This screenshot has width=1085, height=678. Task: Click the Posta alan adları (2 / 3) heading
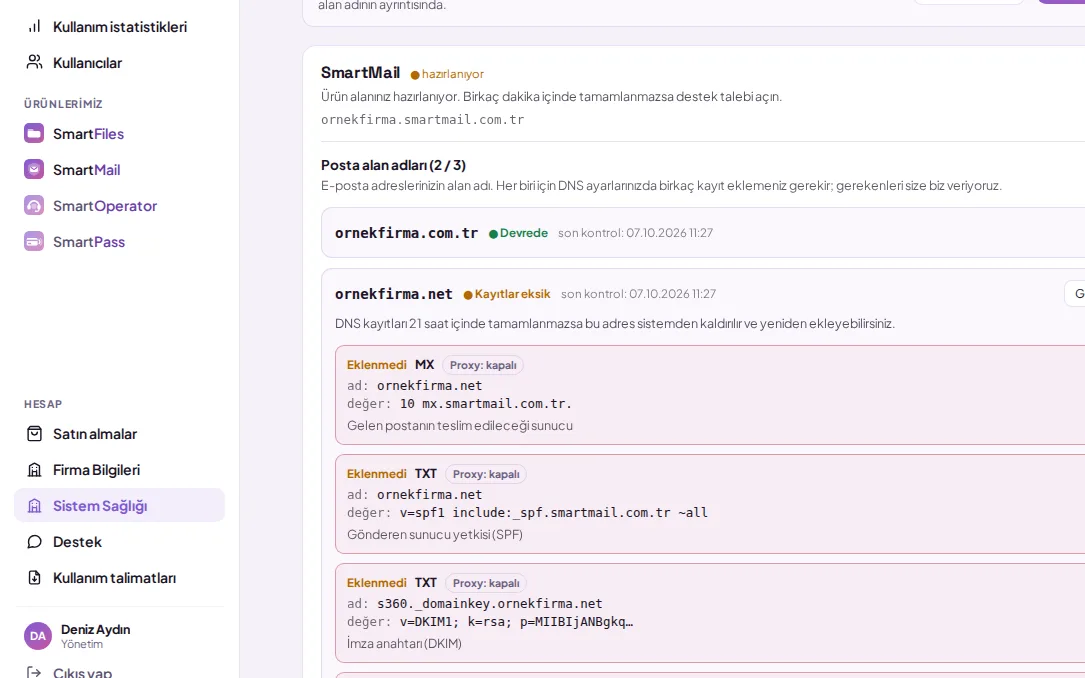click(393, 165)
